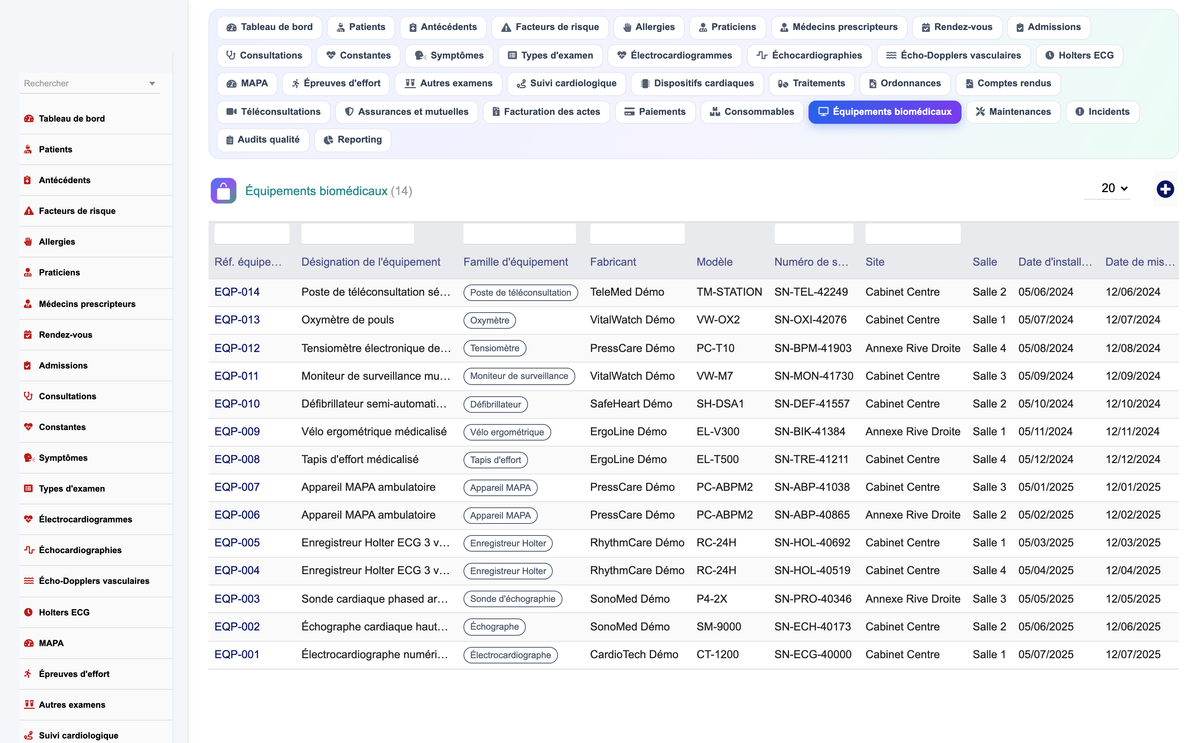Viewport: 1200px width, 743px height.
Task: Click the Médecins prescripteurs sidebar icon
Action: pos(28,304)
